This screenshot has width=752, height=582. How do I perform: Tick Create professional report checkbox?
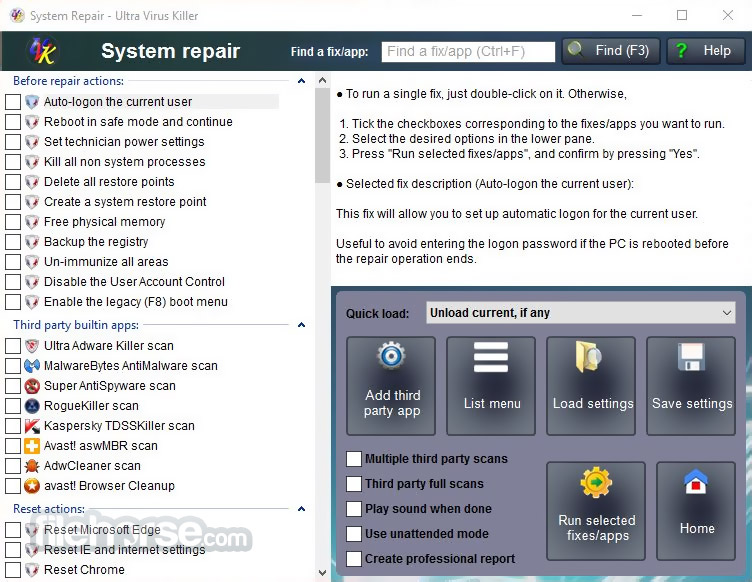click(354, 559)
